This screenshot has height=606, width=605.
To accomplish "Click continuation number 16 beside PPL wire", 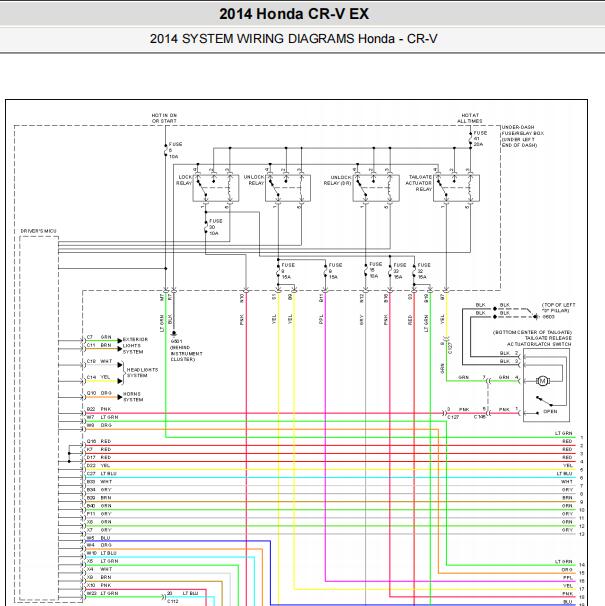I will coord(582,581).
